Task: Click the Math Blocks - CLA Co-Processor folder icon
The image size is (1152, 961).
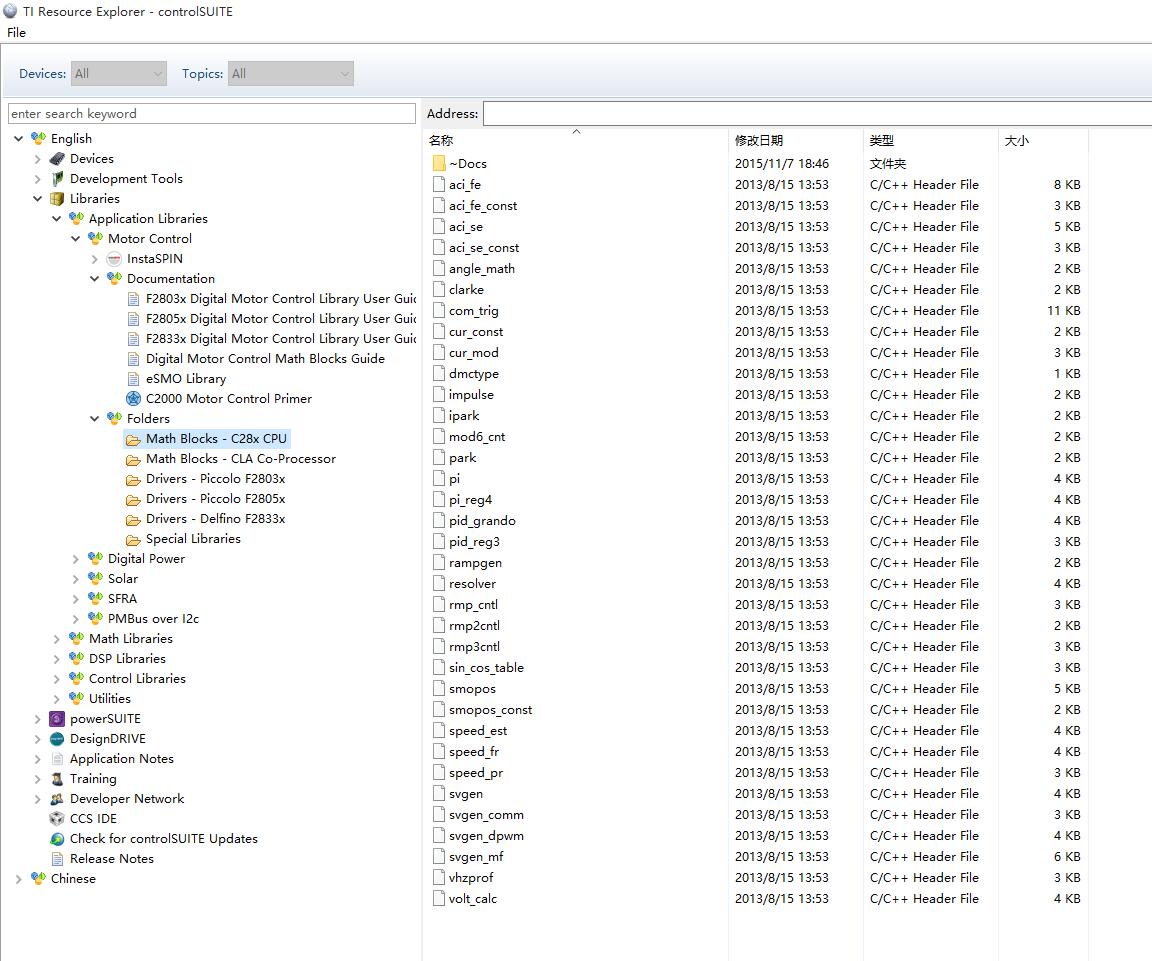Action: 133,459
